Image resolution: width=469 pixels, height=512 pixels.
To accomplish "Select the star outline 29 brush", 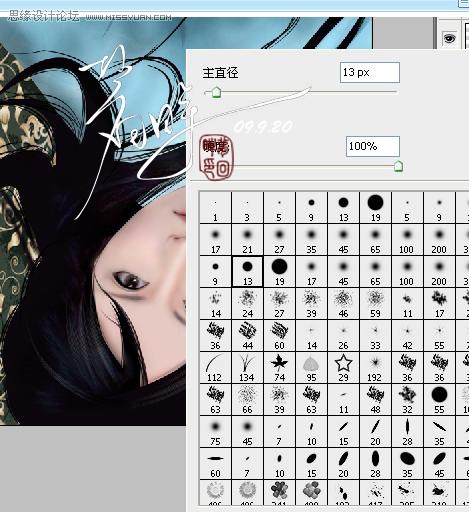I will pyautogui.click(x=343, y=368).
